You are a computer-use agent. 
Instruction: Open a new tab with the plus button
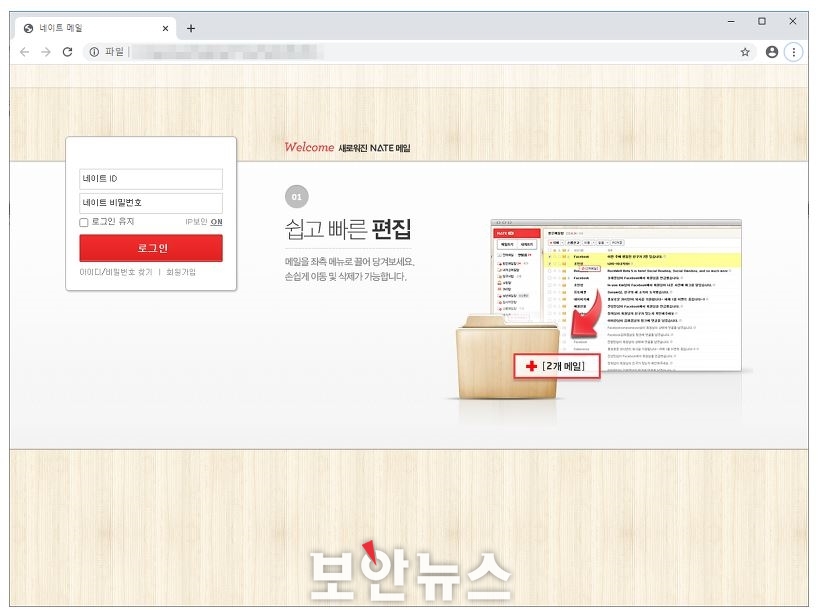191,28
